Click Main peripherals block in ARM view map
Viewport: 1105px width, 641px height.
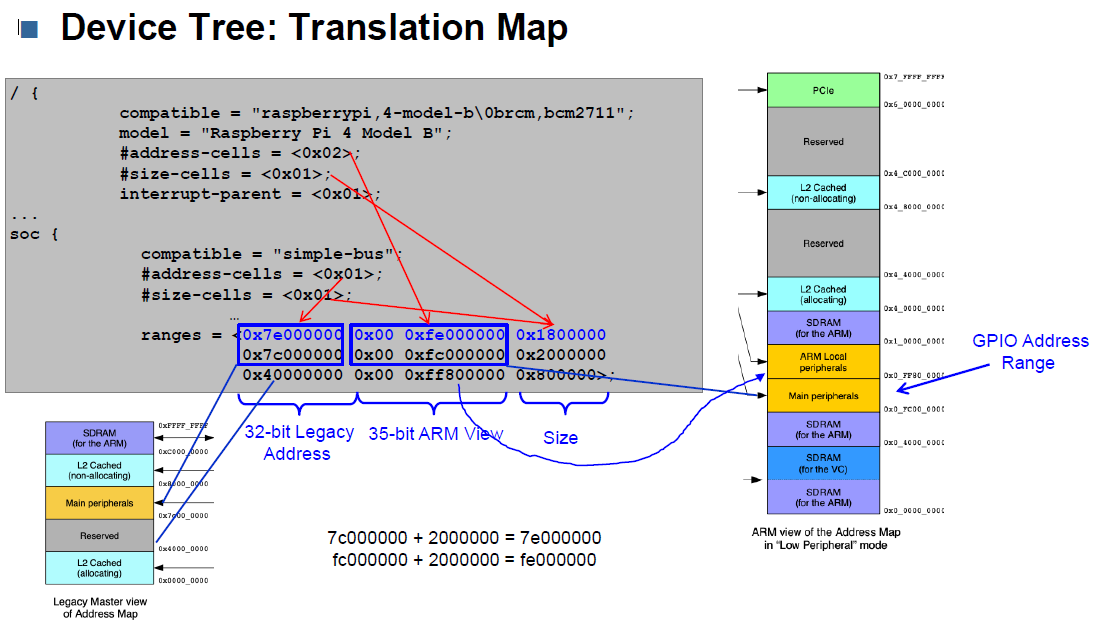tap(823, 396)
